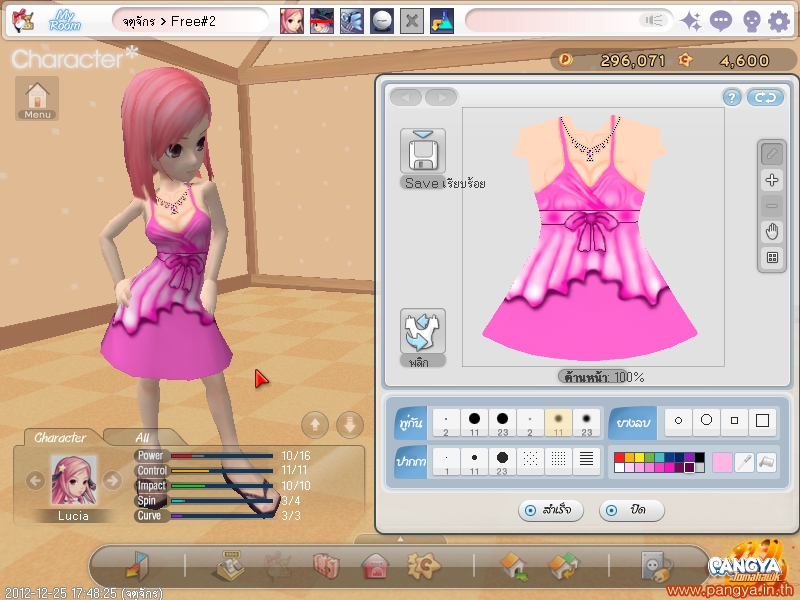The height and width of the screenshot is (600, 800).
Task: Click the undo back arrow in editor
Action: [x=406, y=97]
